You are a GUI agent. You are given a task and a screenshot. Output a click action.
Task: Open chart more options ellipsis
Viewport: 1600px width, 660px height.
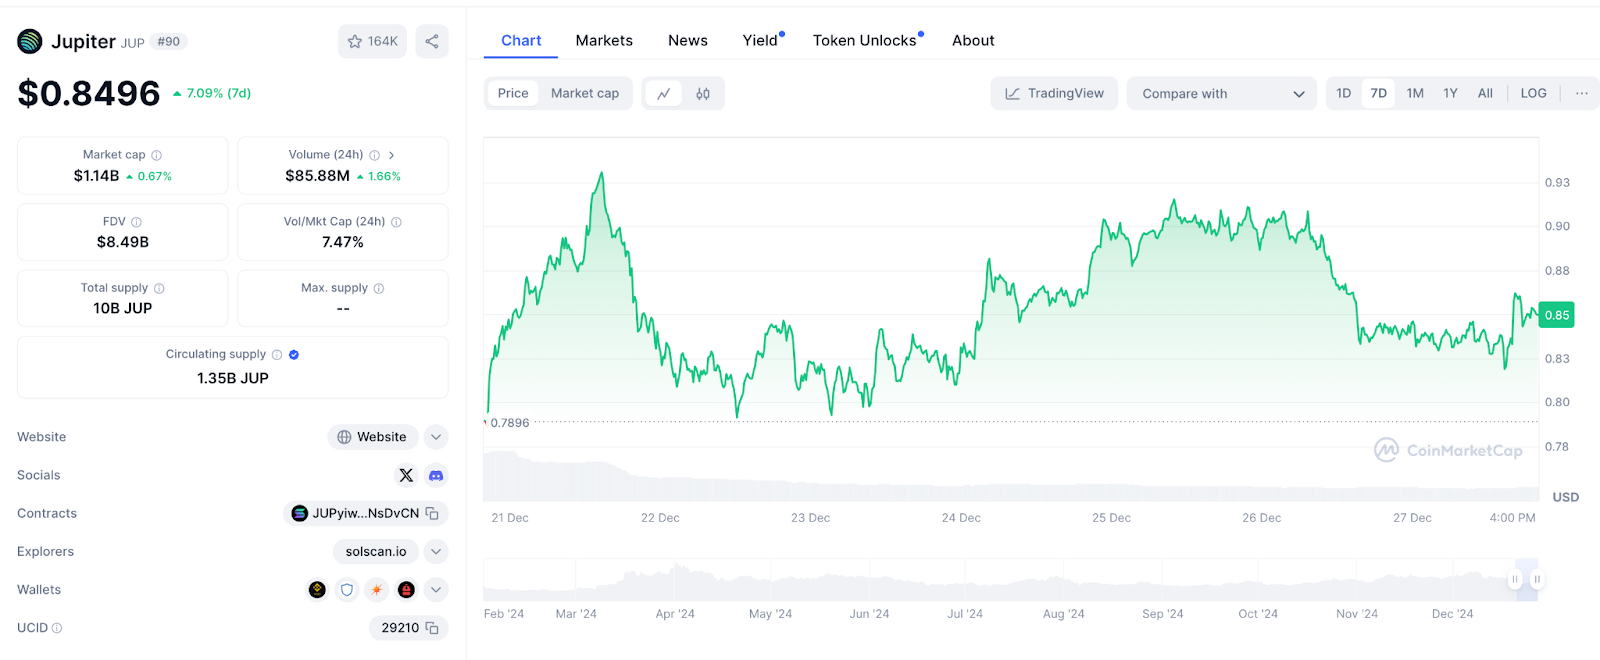1582,93
